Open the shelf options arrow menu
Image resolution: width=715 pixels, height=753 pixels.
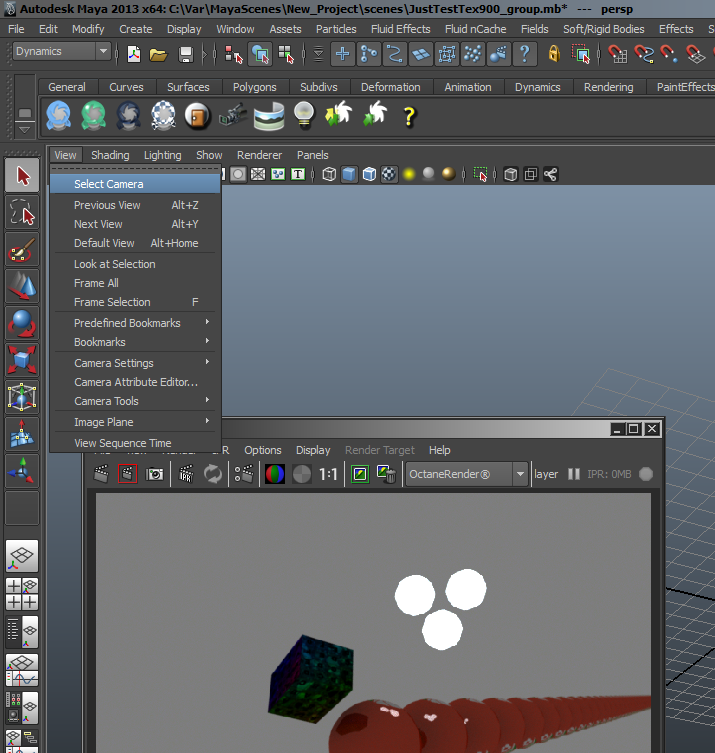pyautogui.click(x=24, y=130)
